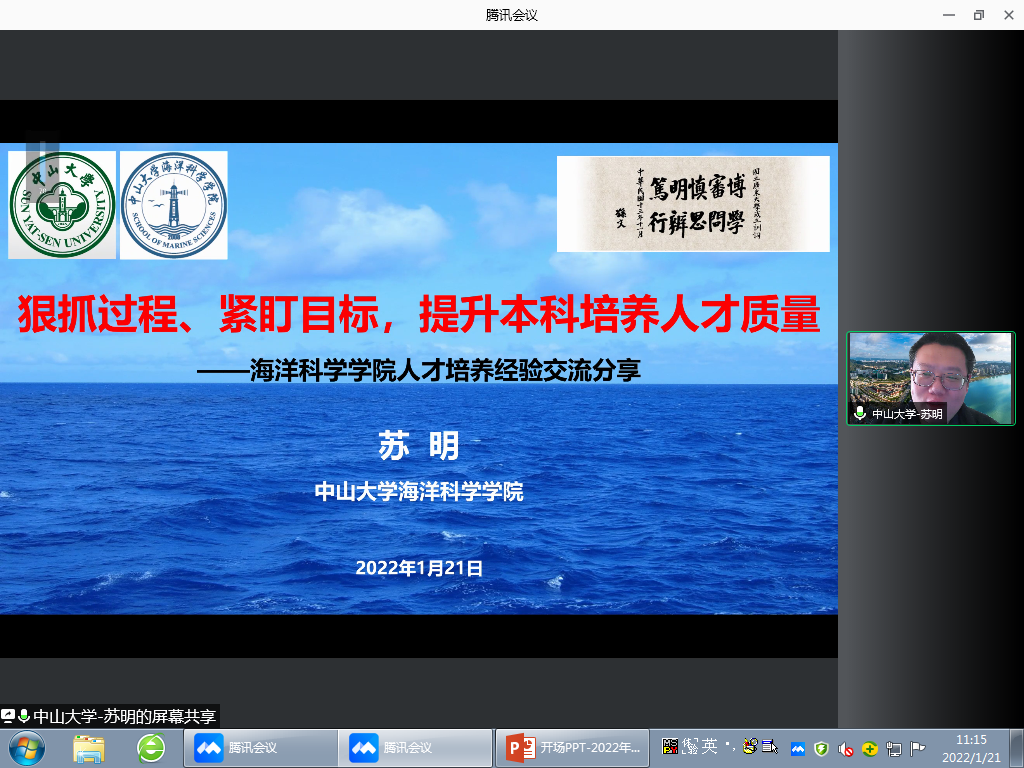Open Action Center flag icon

tap(917, 748)
